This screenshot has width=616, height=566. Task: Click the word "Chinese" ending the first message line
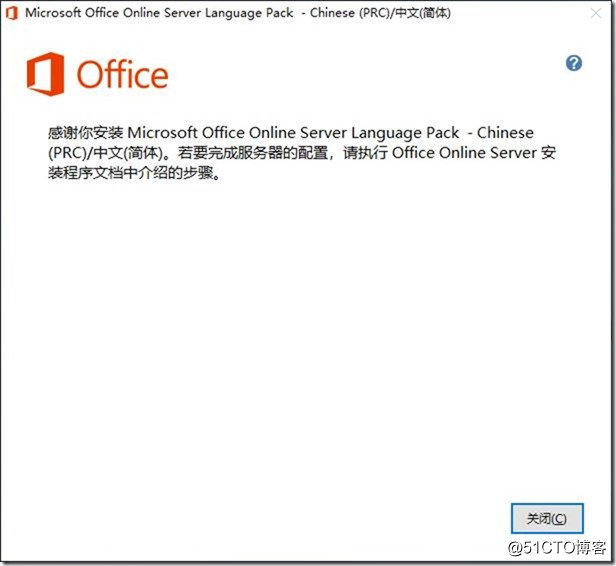pyautogui.click(x=505, y=133)
